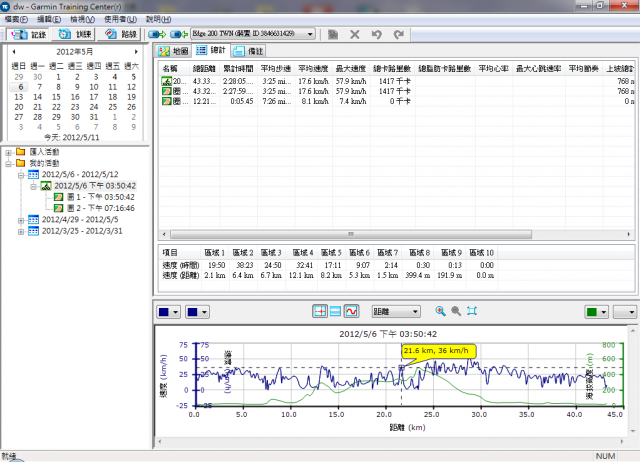This screenshot has height=462, width=640.
Task: Open the 編輯(E) menu
Action: click(49, 19)
